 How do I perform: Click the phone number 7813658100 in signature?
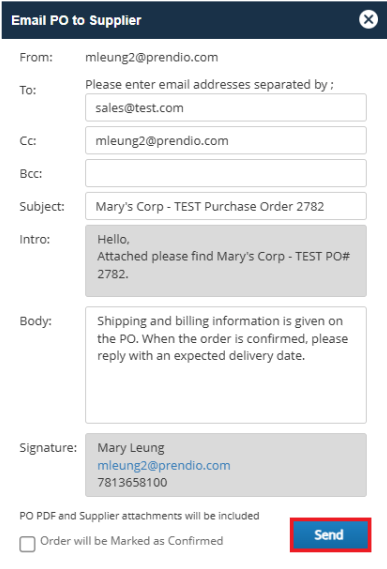pos(132,482)
